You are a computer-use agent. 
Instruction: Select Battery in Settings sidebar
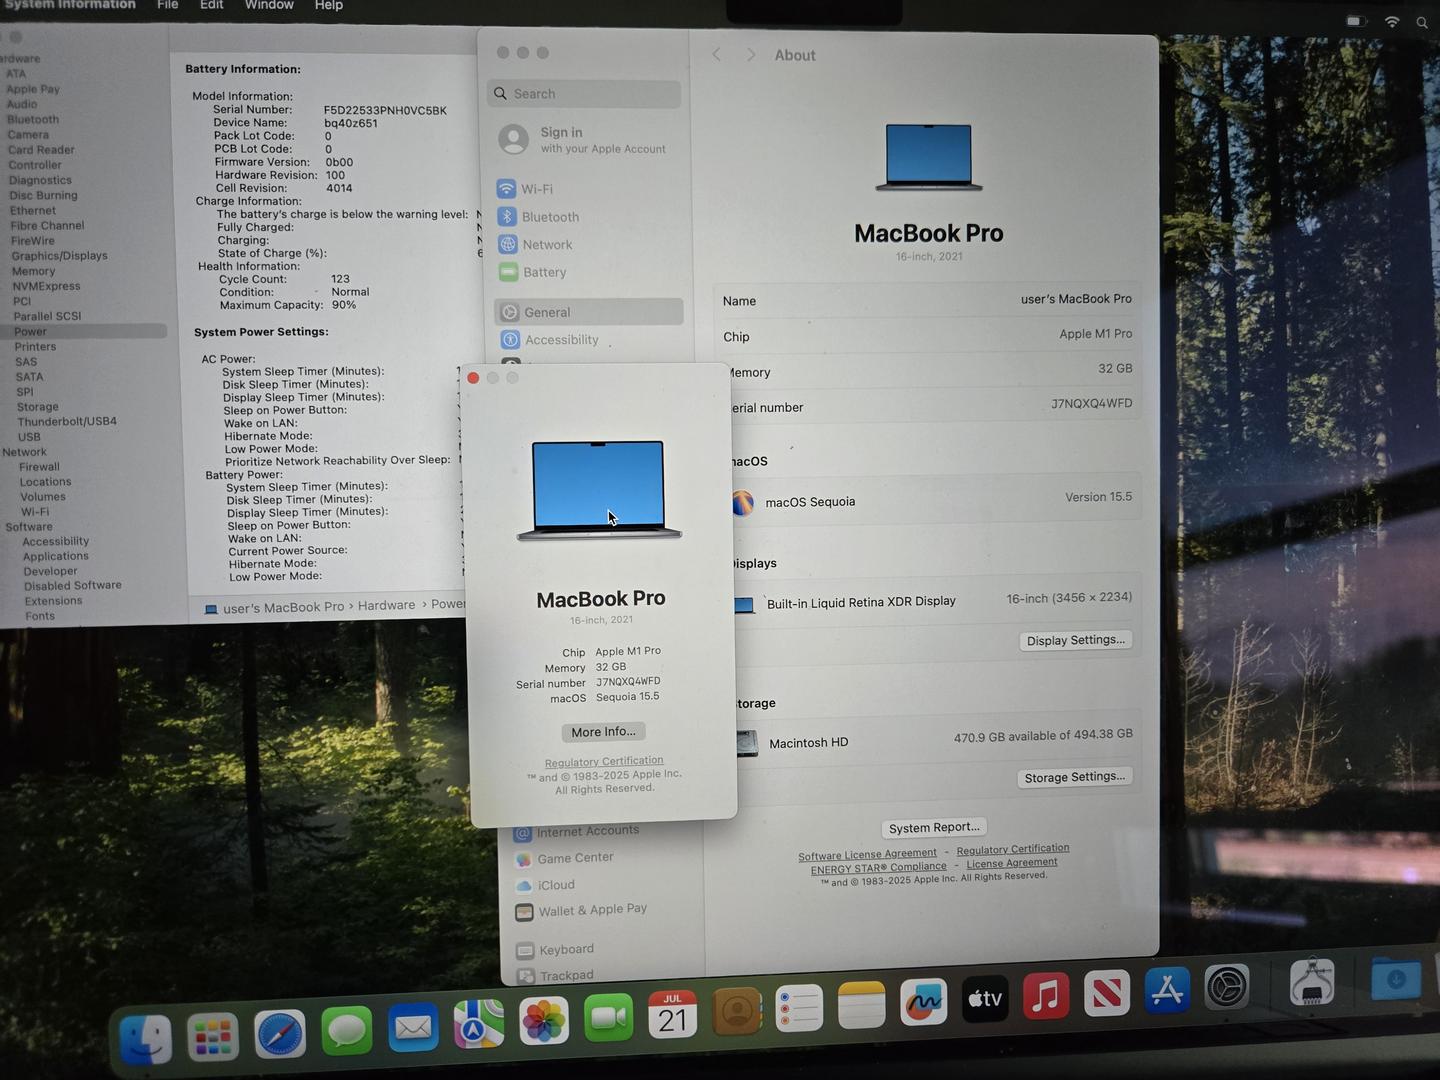point(589,272)
